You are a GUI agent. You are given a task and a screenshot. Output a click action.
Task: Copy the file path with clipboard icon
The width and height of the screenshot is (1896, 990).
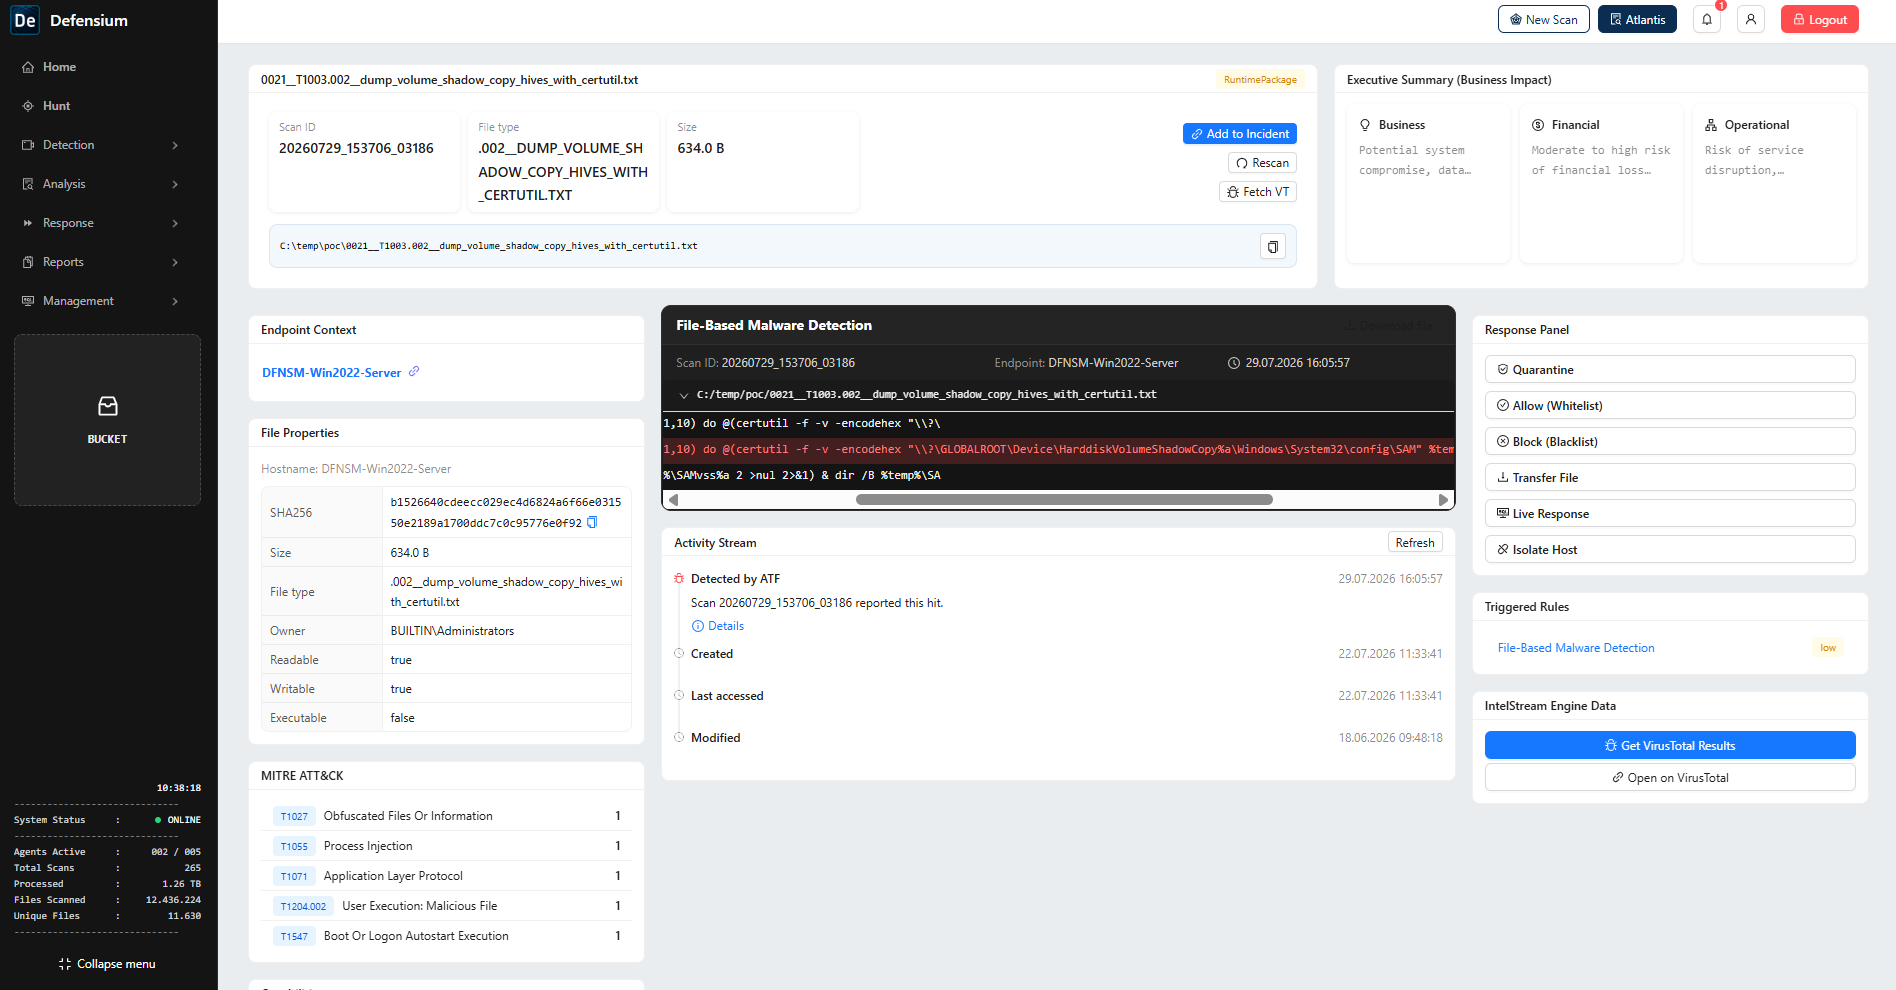point(1273,246)
